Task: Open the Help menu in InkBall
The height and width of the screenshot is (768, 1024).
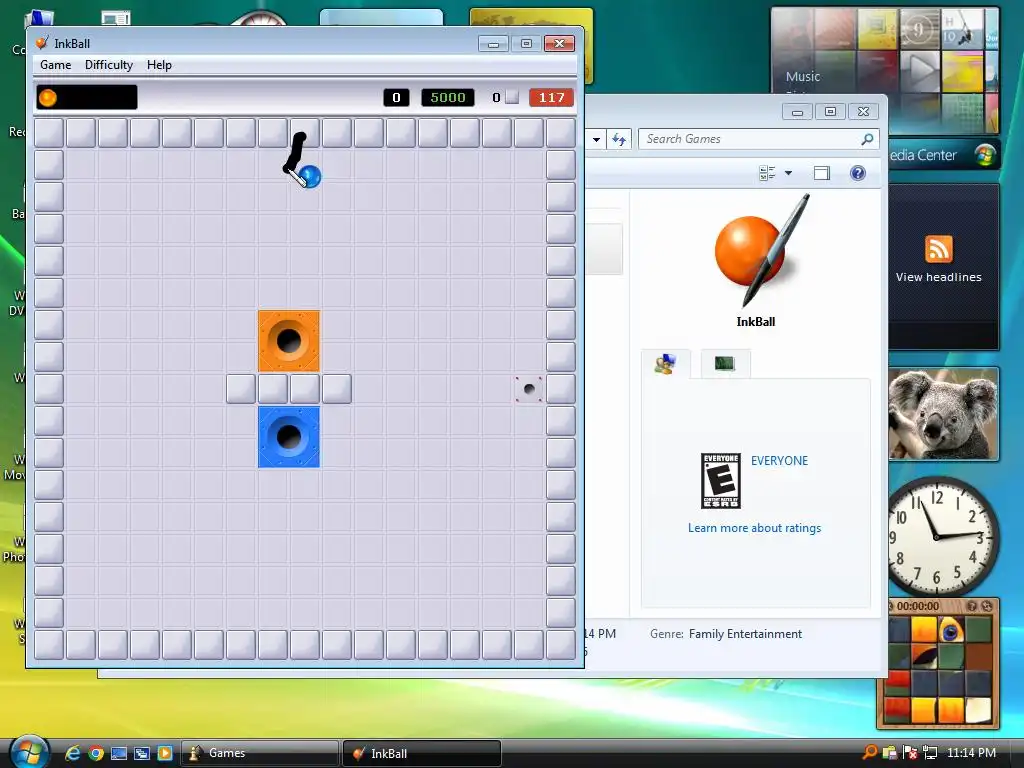Action: click(159, 65)
